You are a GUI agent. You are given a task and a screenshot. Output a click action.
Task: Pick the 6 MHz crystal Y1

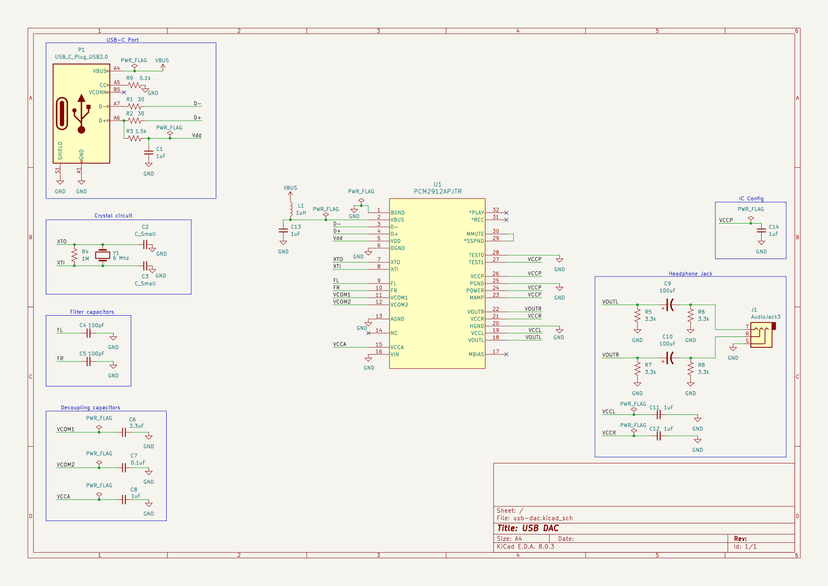[102, 254]
